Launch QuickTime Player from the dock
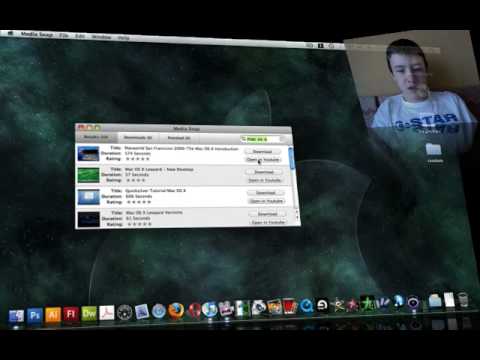 [x=306, y=305]
